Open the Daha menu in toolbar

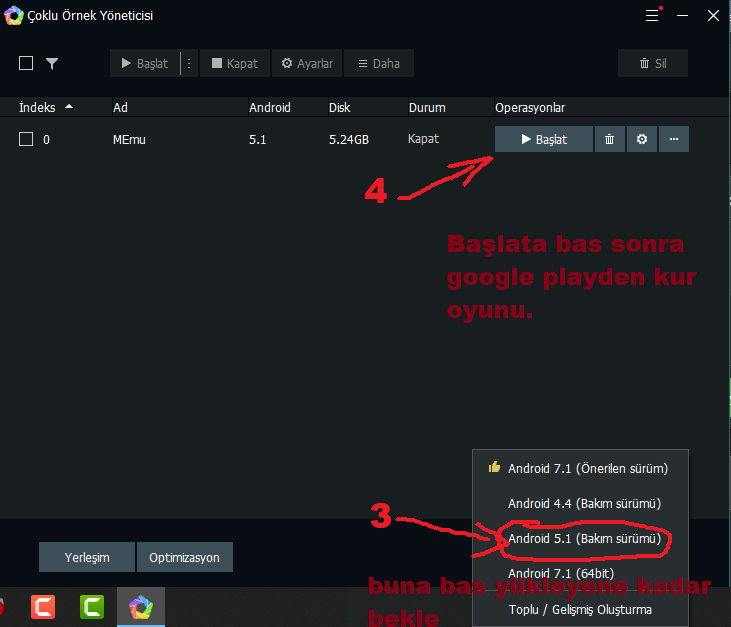tap(379, 63)
